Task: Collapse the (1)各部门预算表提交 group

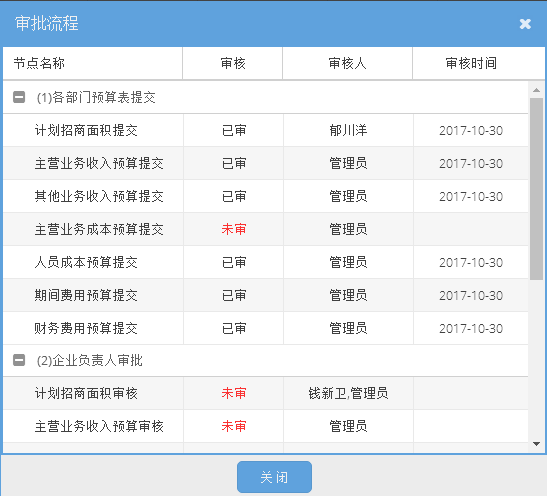Action: (19, 97)
